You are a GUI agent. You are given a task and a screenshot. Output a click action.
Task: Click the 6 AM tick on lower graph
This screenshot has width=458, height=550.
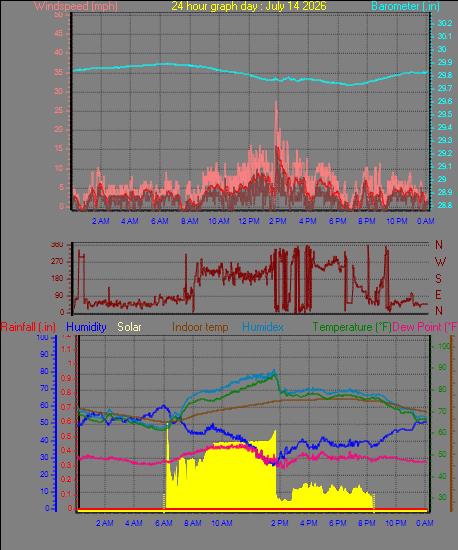pos(163,523)
